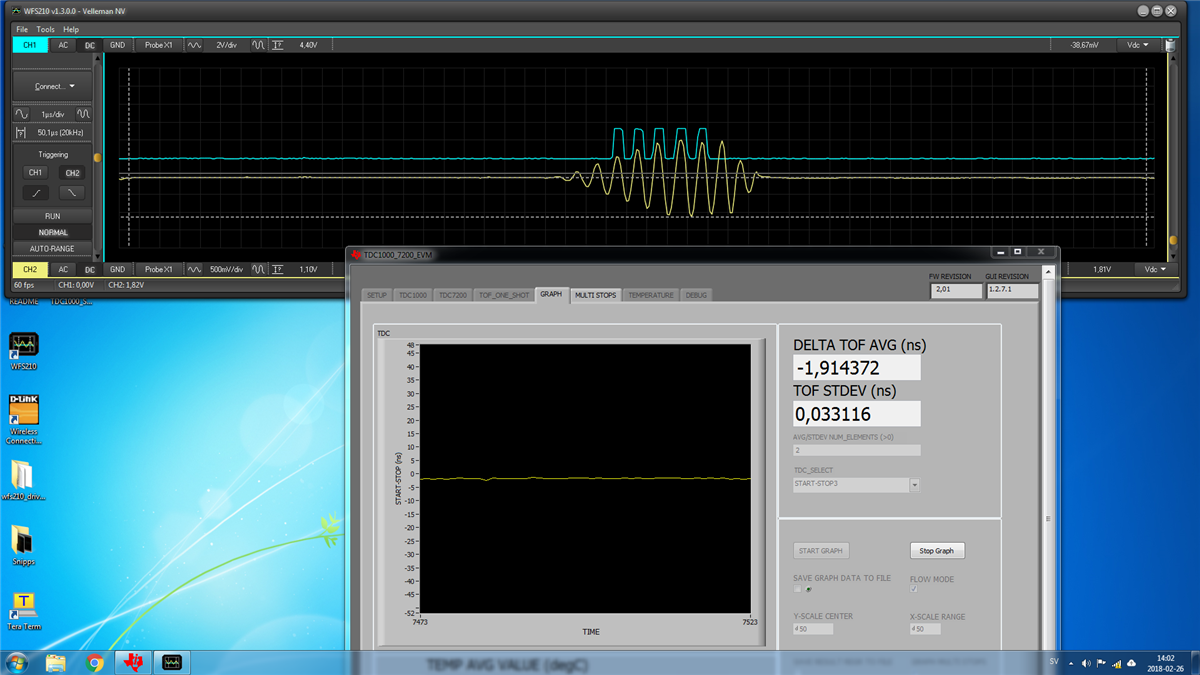Click CH1 Probe X1 button
This screenshot has width=1200, height=675.
pyautogui.click(x=159, y=45)
